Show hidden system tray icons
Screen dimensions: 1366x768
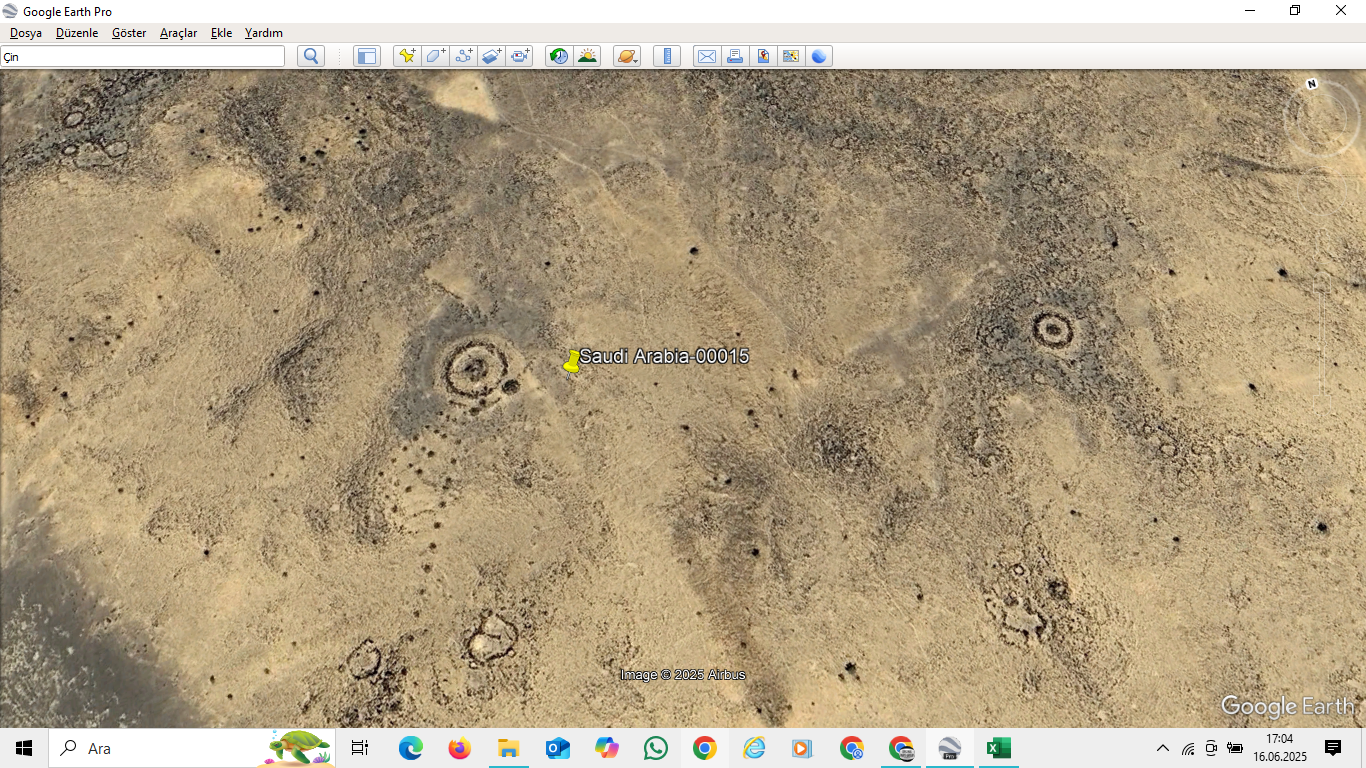[1162, 748]
